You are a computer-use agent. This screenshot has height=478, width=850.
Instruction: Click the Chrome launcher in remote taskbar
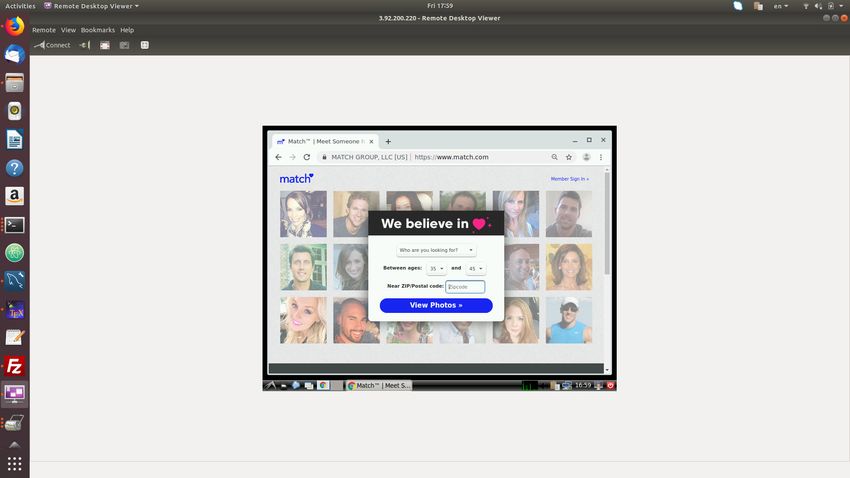point(323,385)
